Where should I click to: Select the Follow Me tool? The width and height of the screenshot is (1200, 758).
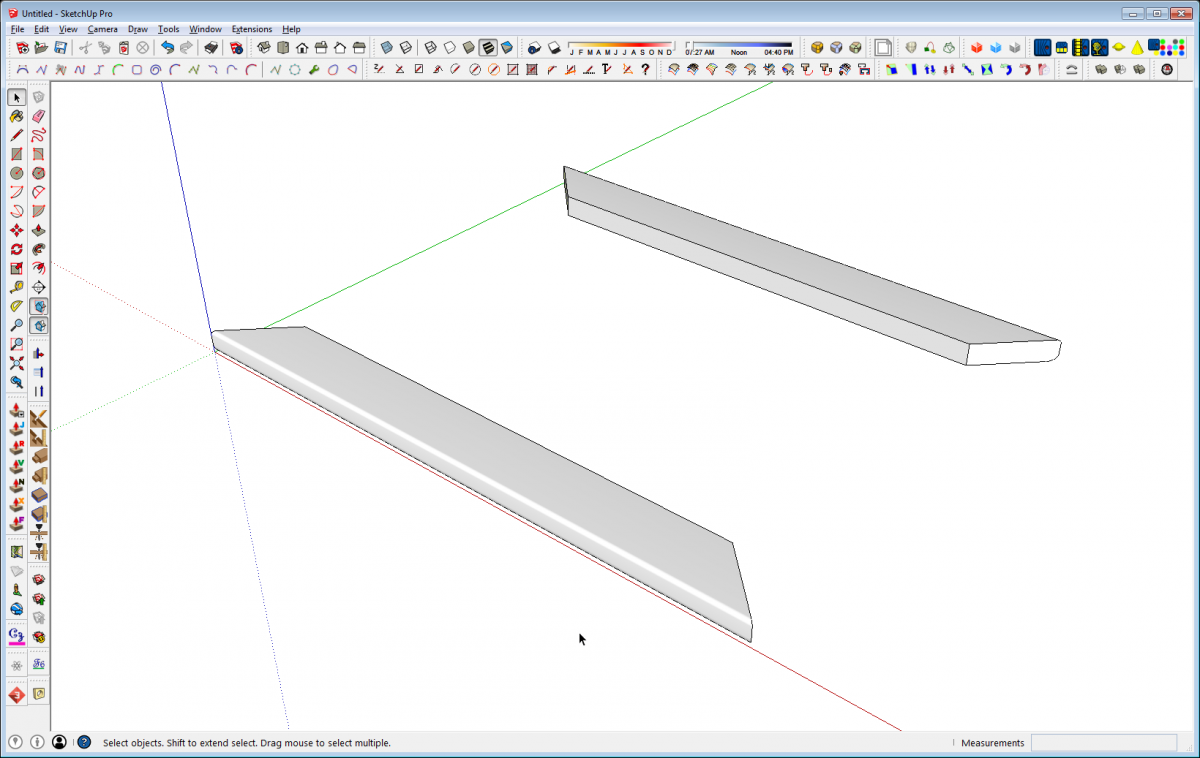(x=39, y=249)
